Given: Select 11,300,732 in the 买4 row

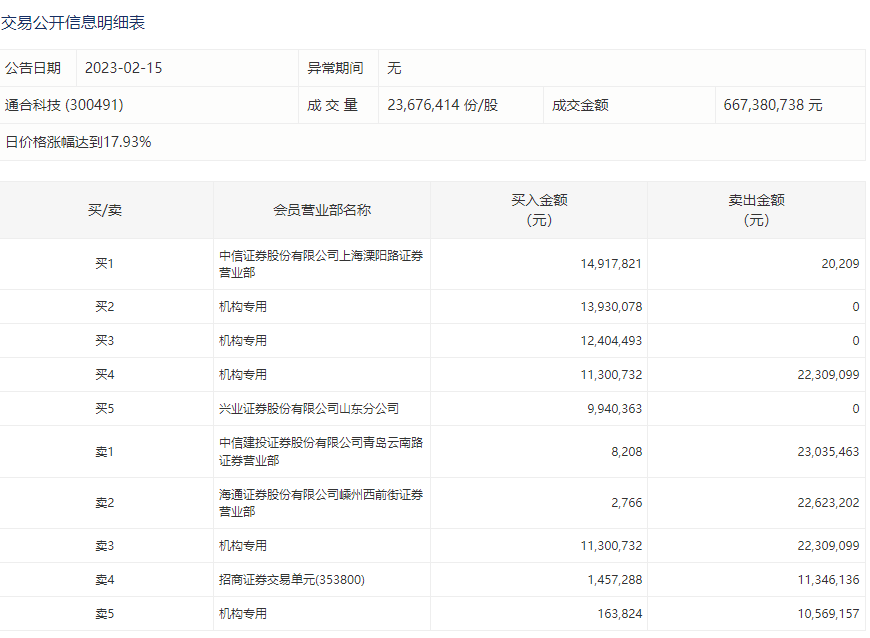Looking at the screenshot, I should pyautogui.click(x=611, y=375).
